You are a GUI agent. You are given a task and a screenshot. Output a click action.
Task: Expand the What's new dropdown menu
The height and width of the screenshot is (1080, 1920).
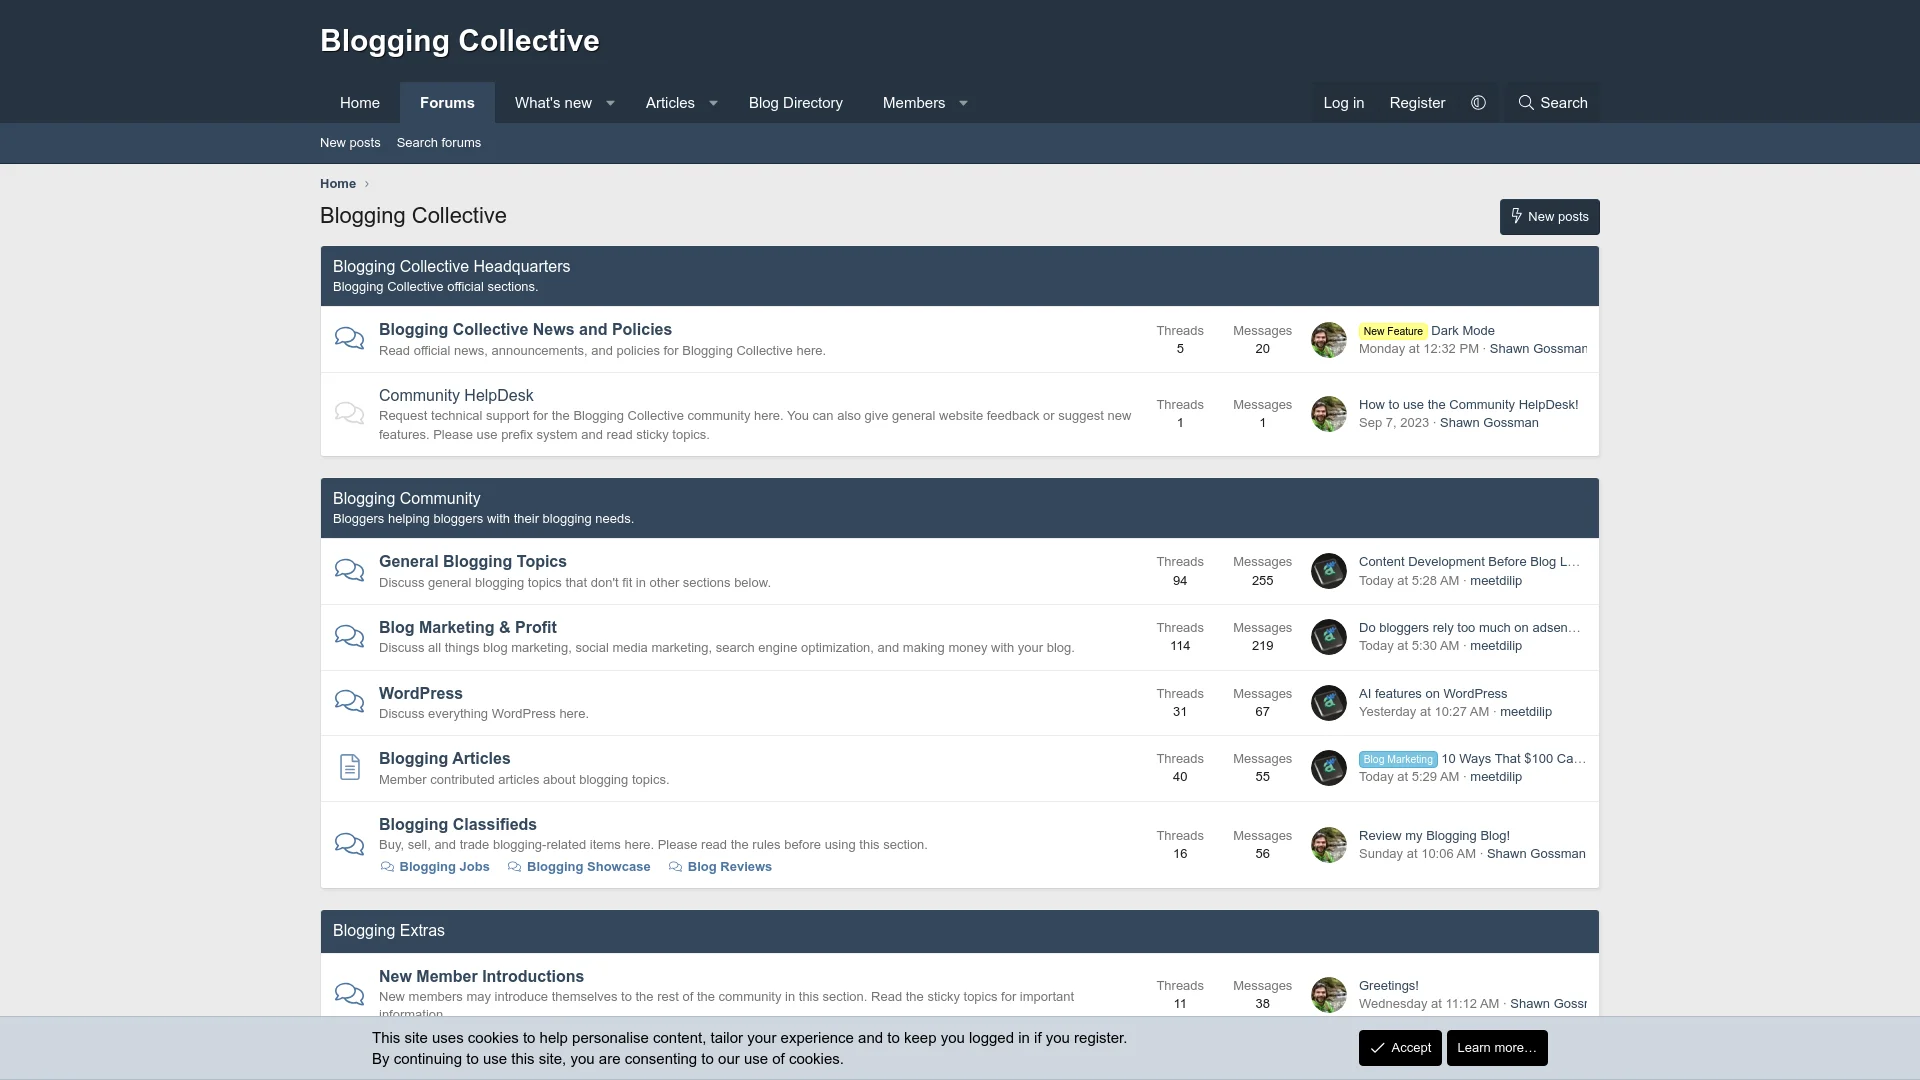pos(609,102)
